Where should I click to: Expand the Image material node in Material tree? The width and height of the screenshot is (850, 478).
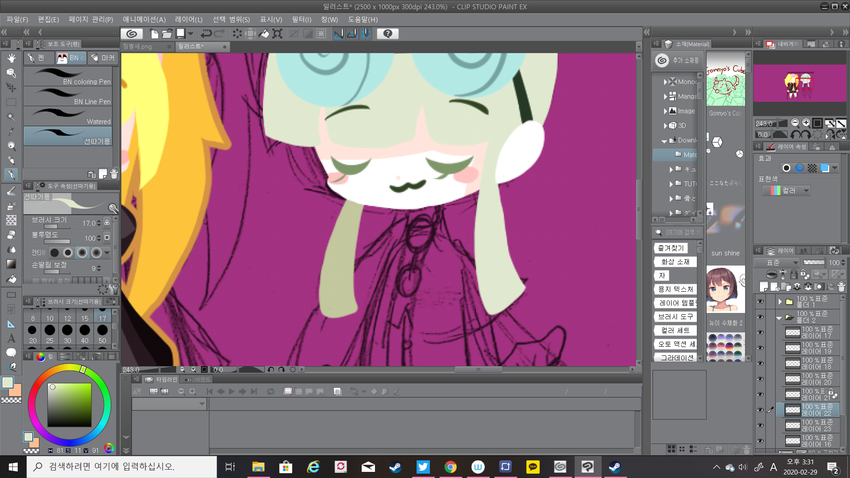click(x=665, y=111)
